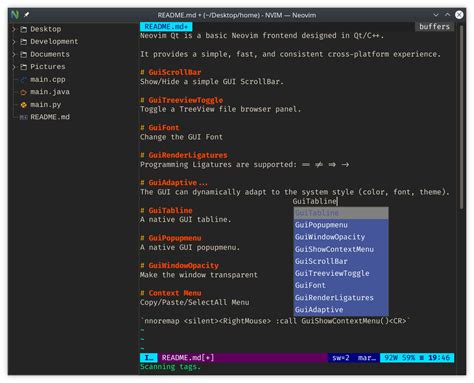This screenshot has height=383, width=474.
Task: Click the C++ file icon beside main.cpp
Action: coord(23,80)
